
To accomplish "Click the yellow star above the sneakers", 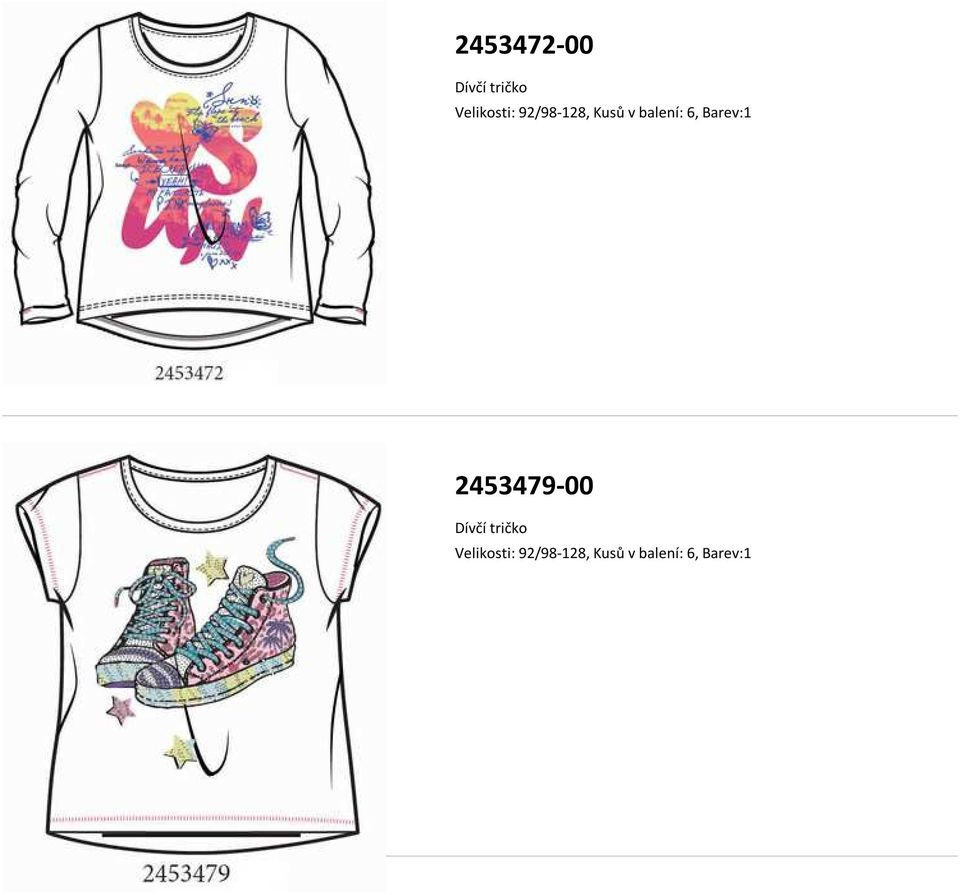I will 212,567.
